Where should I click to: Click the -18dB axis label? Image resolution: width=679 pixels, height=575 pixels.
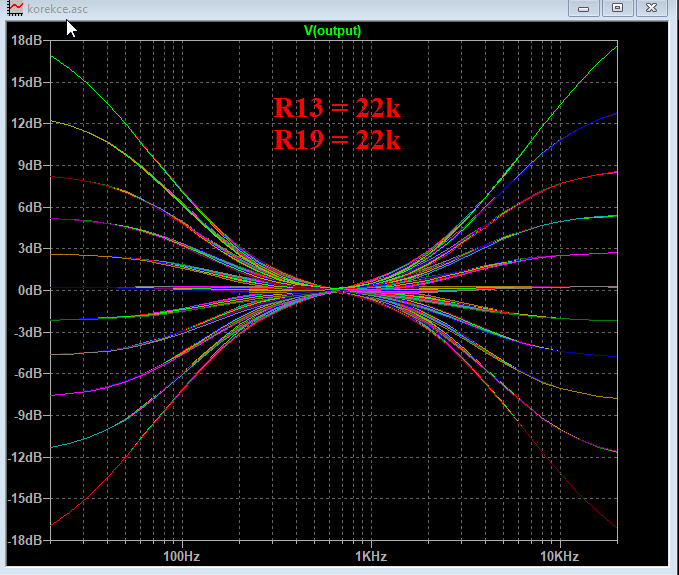point(25,540)
